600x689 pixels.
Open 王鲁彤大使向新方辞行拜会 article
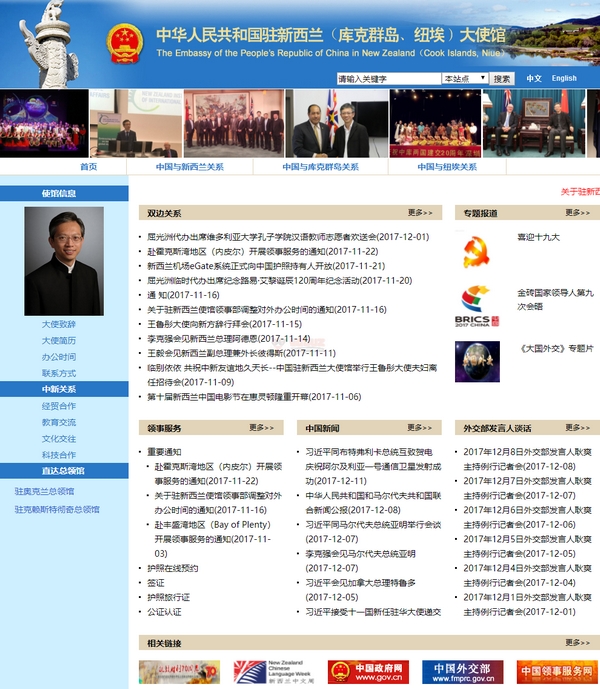pyautogui.click(x=225, y=324)
